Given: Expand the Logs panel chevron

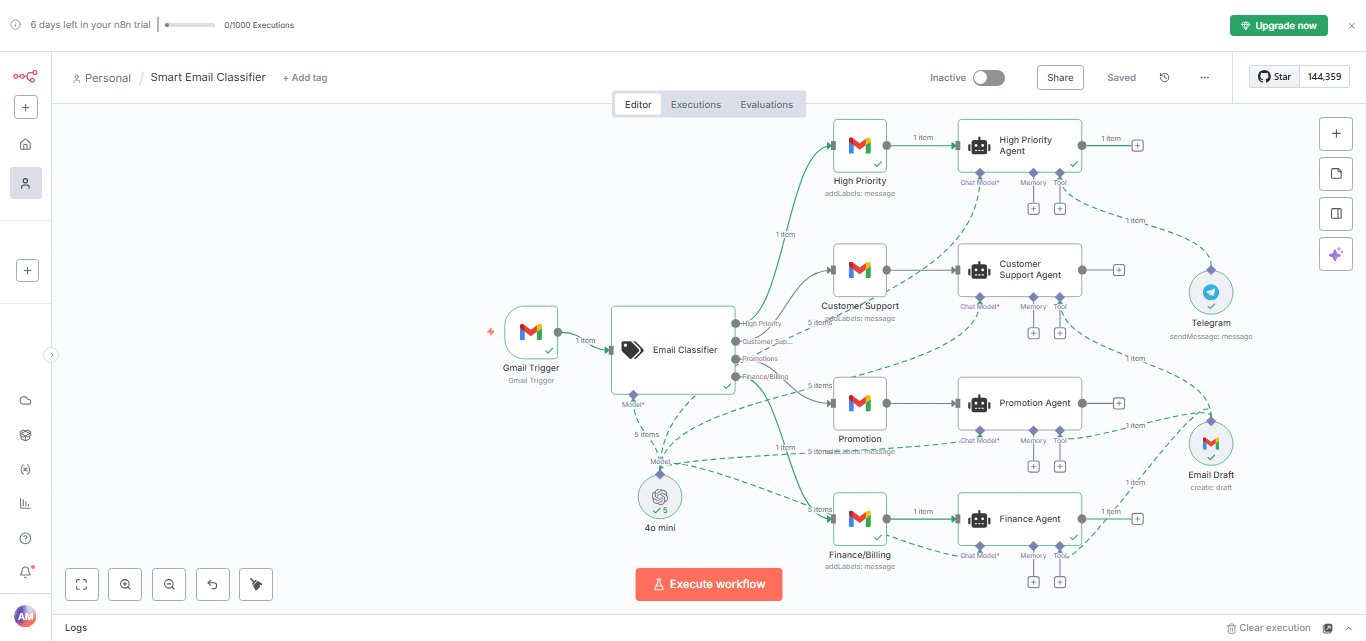Looking at the screenshot, I should coord(1349,627).
